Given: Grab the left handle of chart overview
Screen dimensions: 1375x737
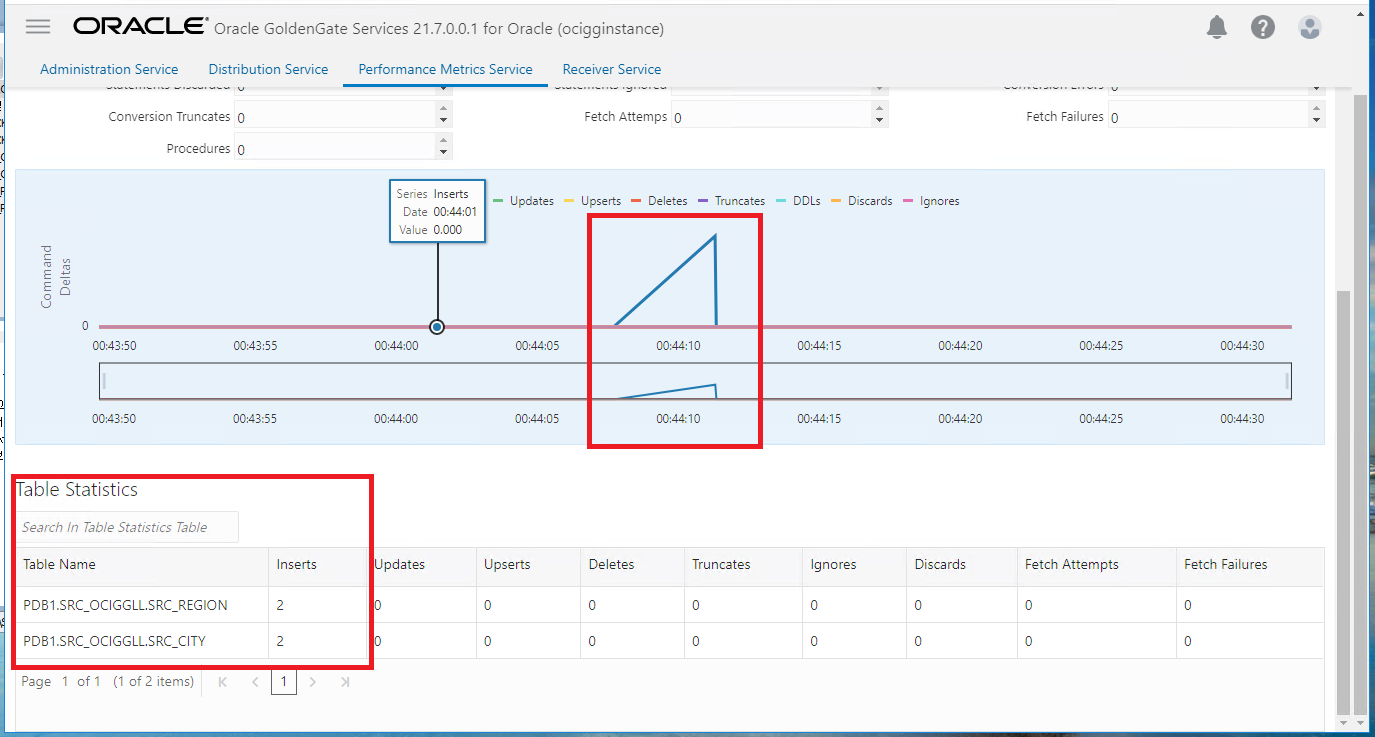Looking at the screenshot, I should point(104,381).
